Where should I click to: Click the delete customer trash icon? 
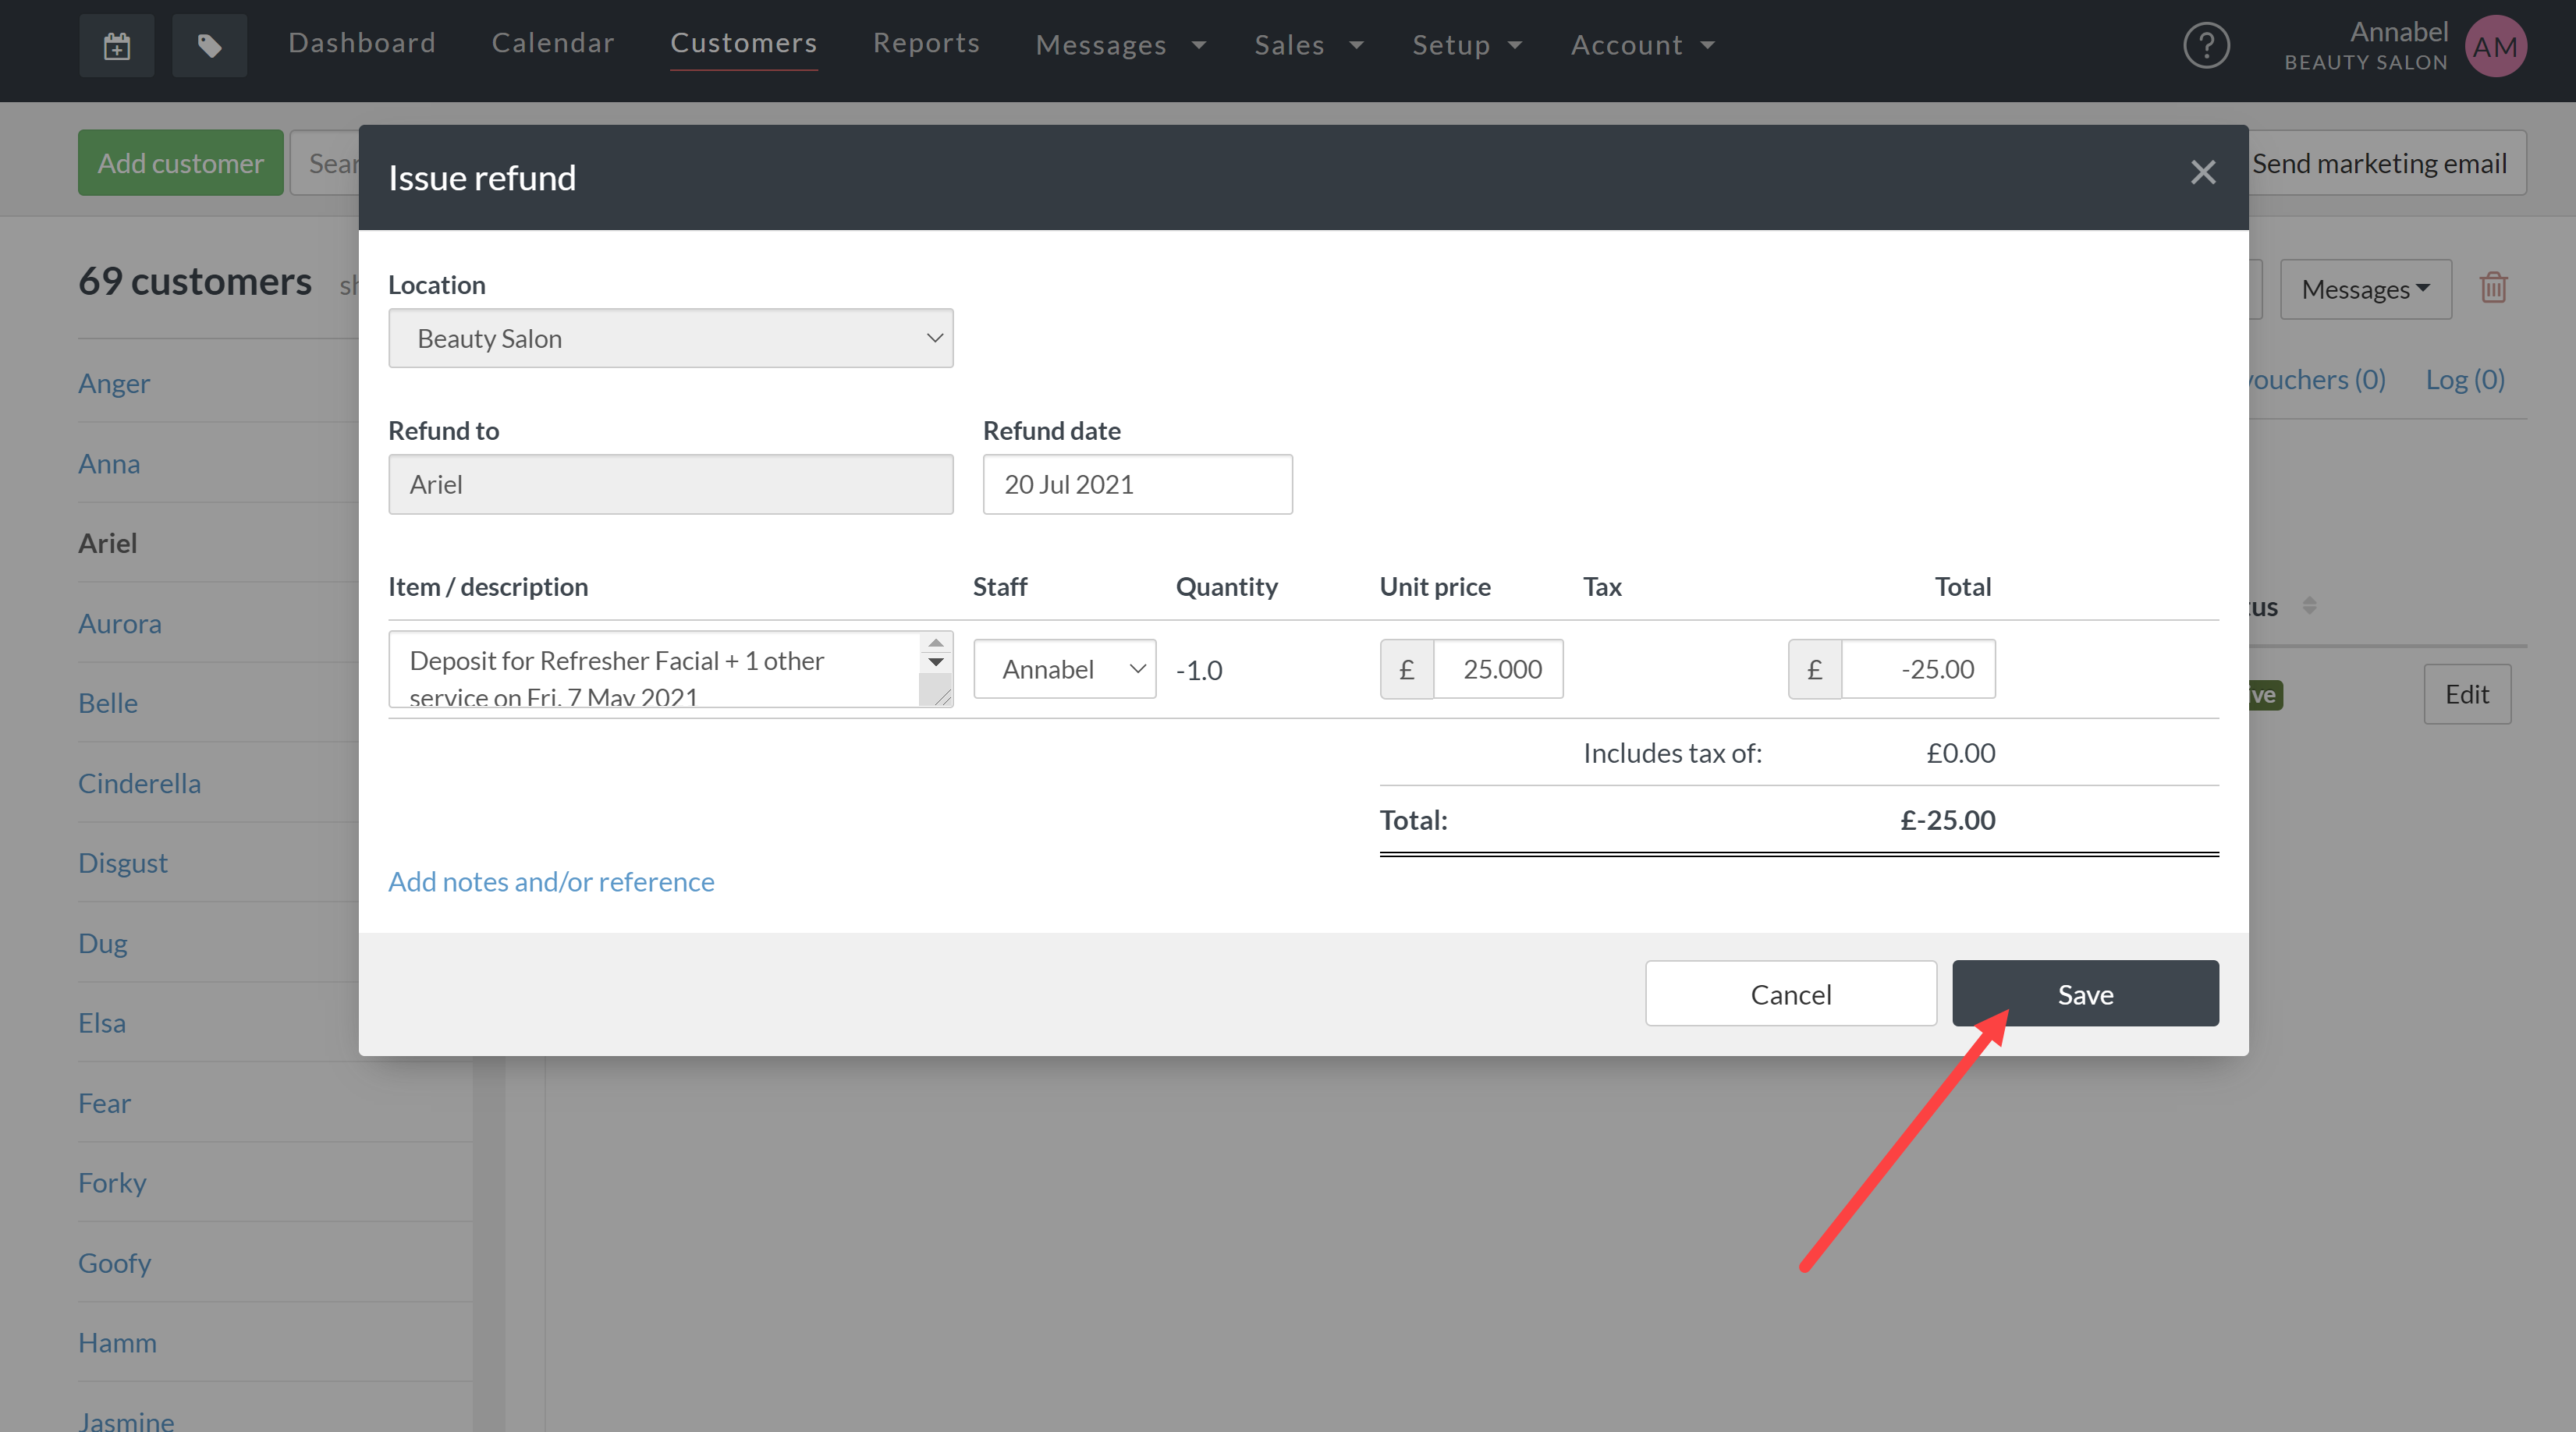[2493, 288]
